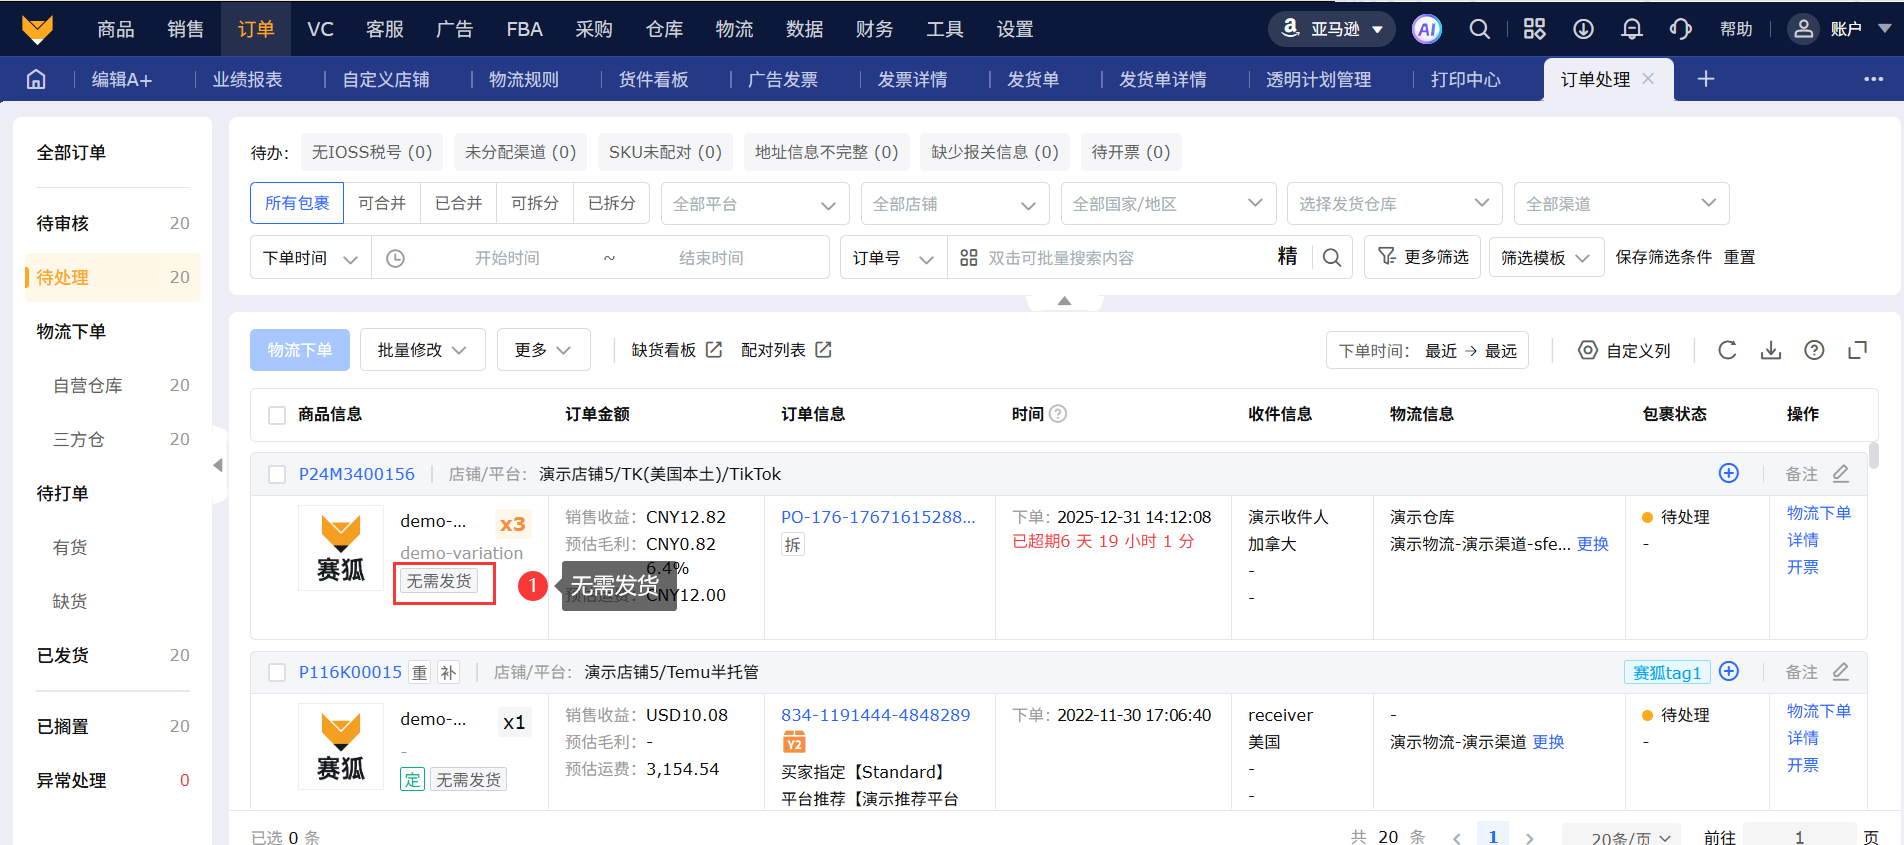Image resolution: width=1904 pixels, height=845 pixels.
Task: Select the 已拆分 filter option
Action: click(x=612, y=203)
